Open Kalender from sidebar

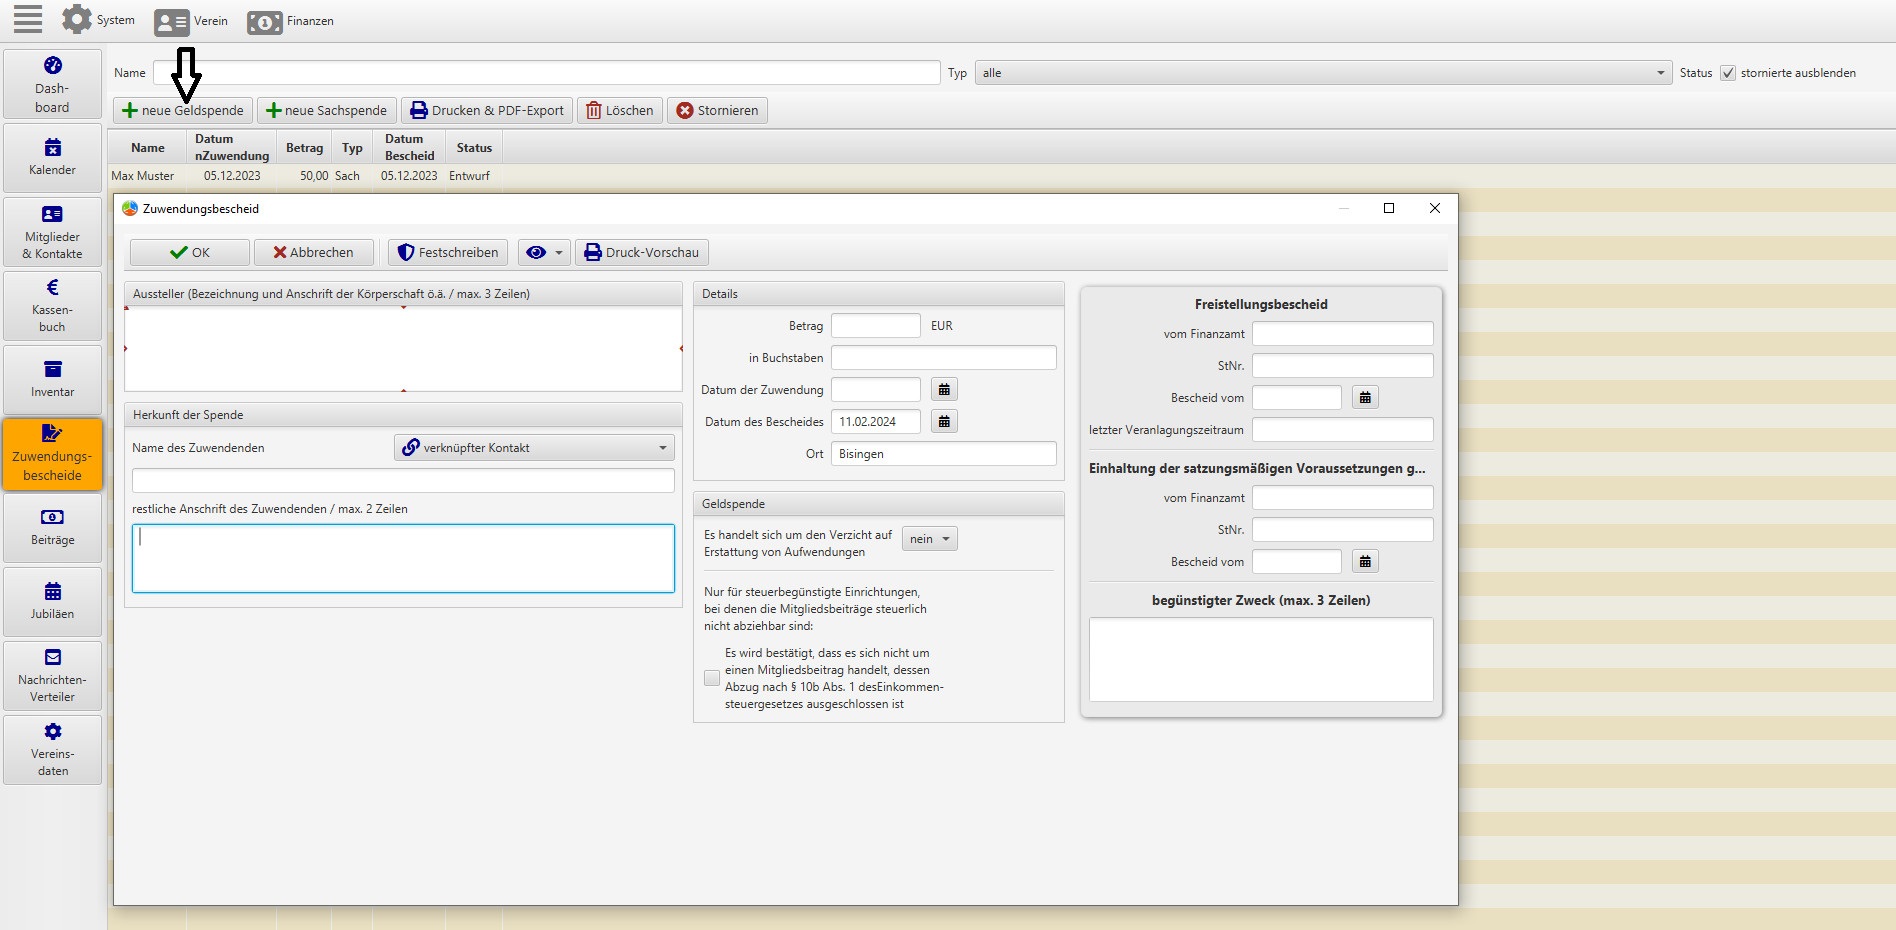[53, 158]
